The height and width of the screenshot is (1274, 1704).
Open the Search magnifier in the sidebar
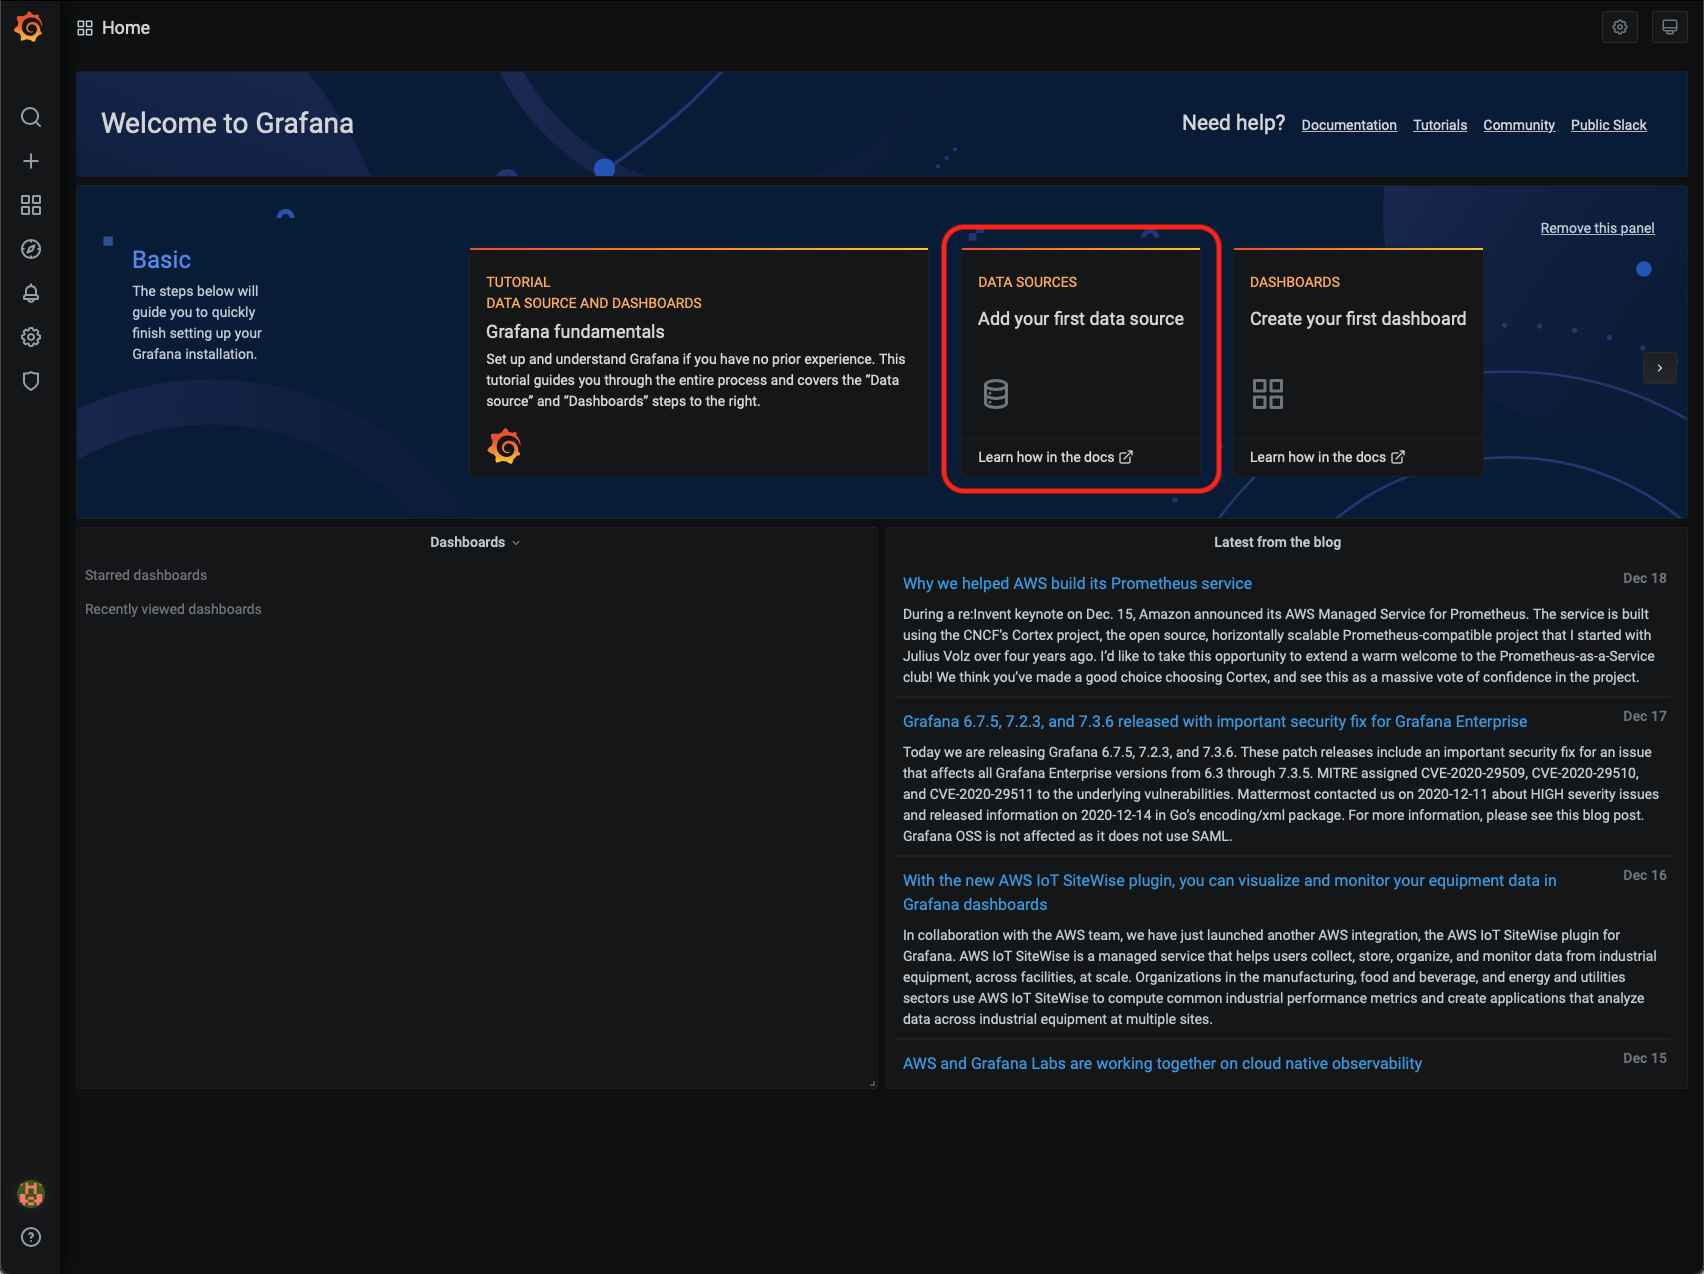click(31, 117)
